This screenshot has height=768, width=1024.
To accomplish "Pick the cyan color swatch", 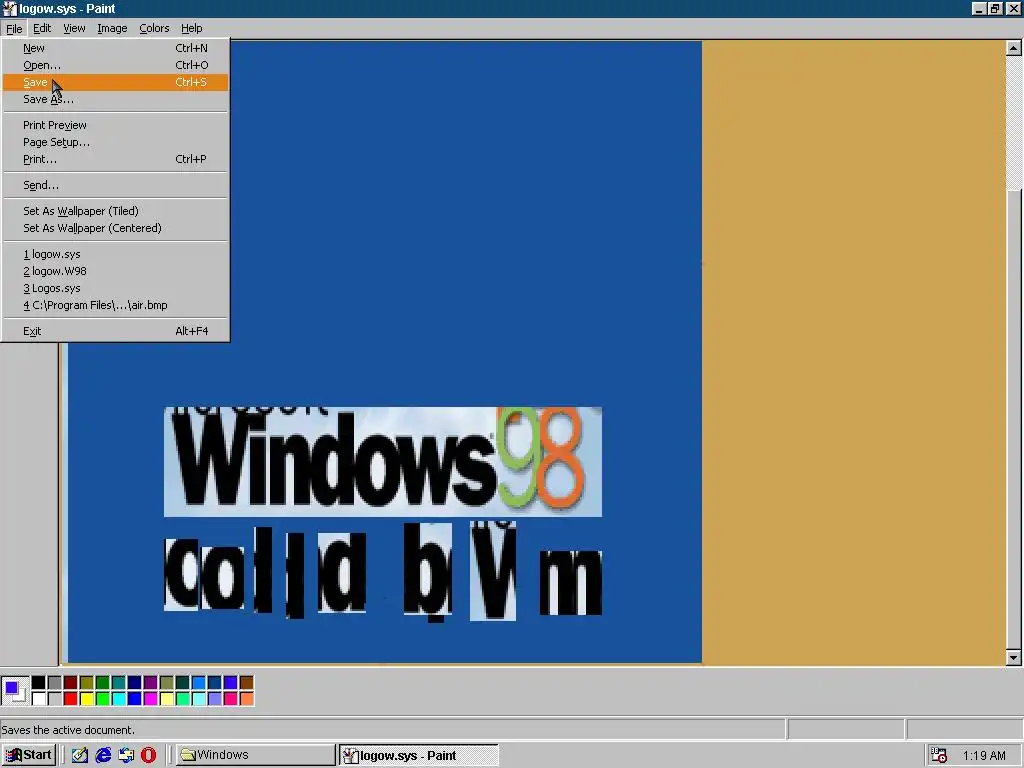I will [118, 699].
